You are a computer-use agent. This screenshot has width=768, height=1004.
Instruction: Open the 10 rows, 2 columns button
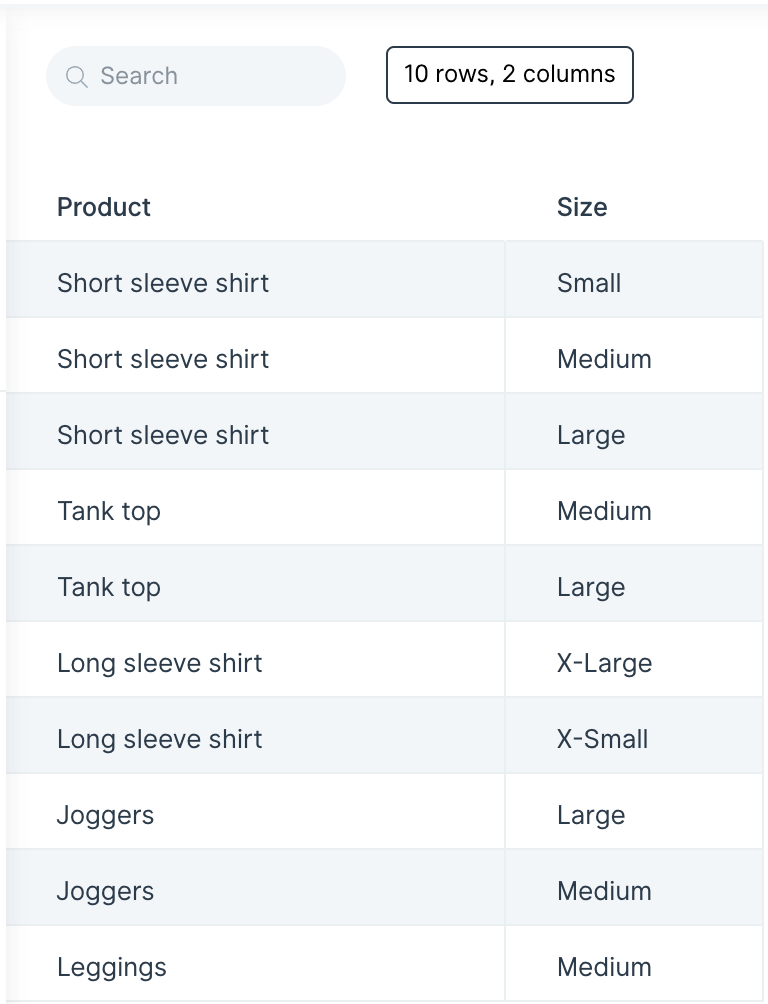coord(509,74)
